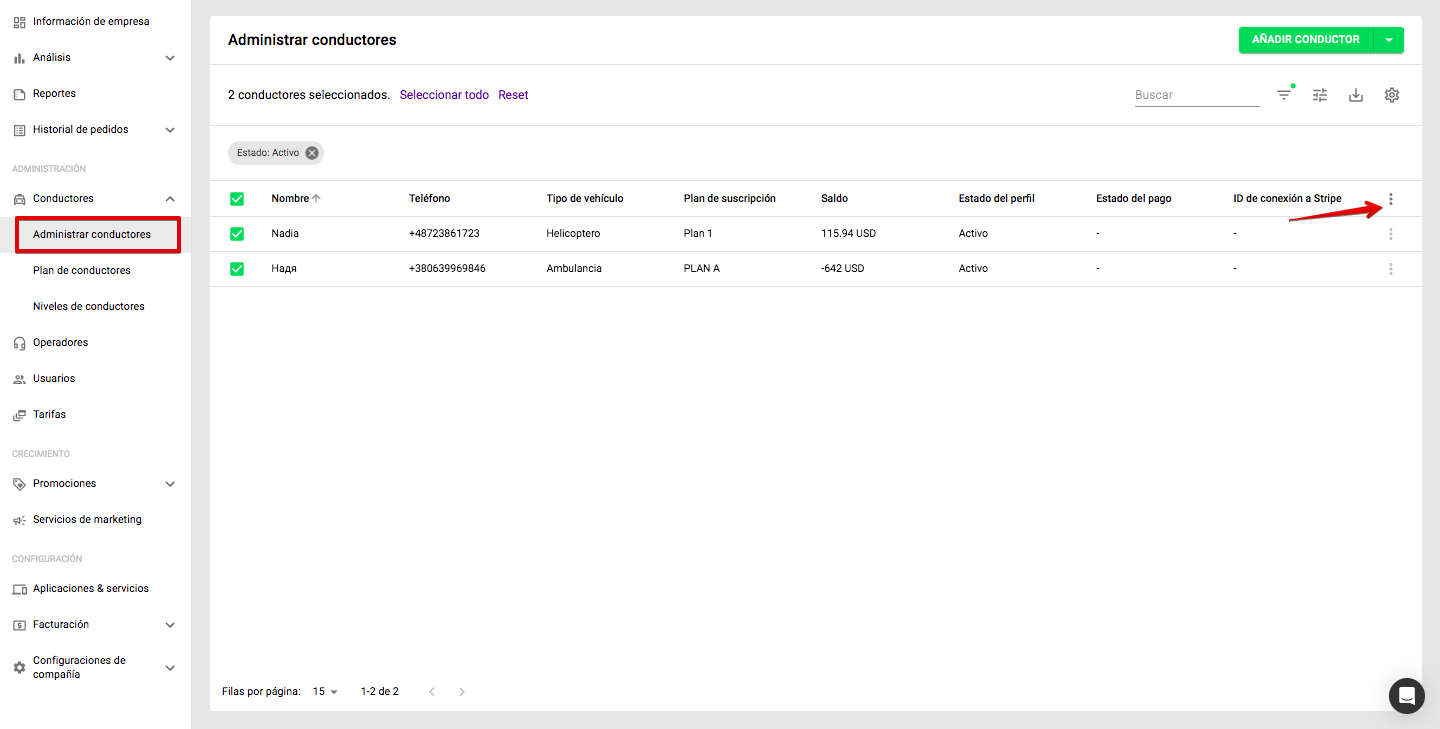The image size is (1440, 729).
Task: Sort table by Nombre column header
Action: [289, 199]
